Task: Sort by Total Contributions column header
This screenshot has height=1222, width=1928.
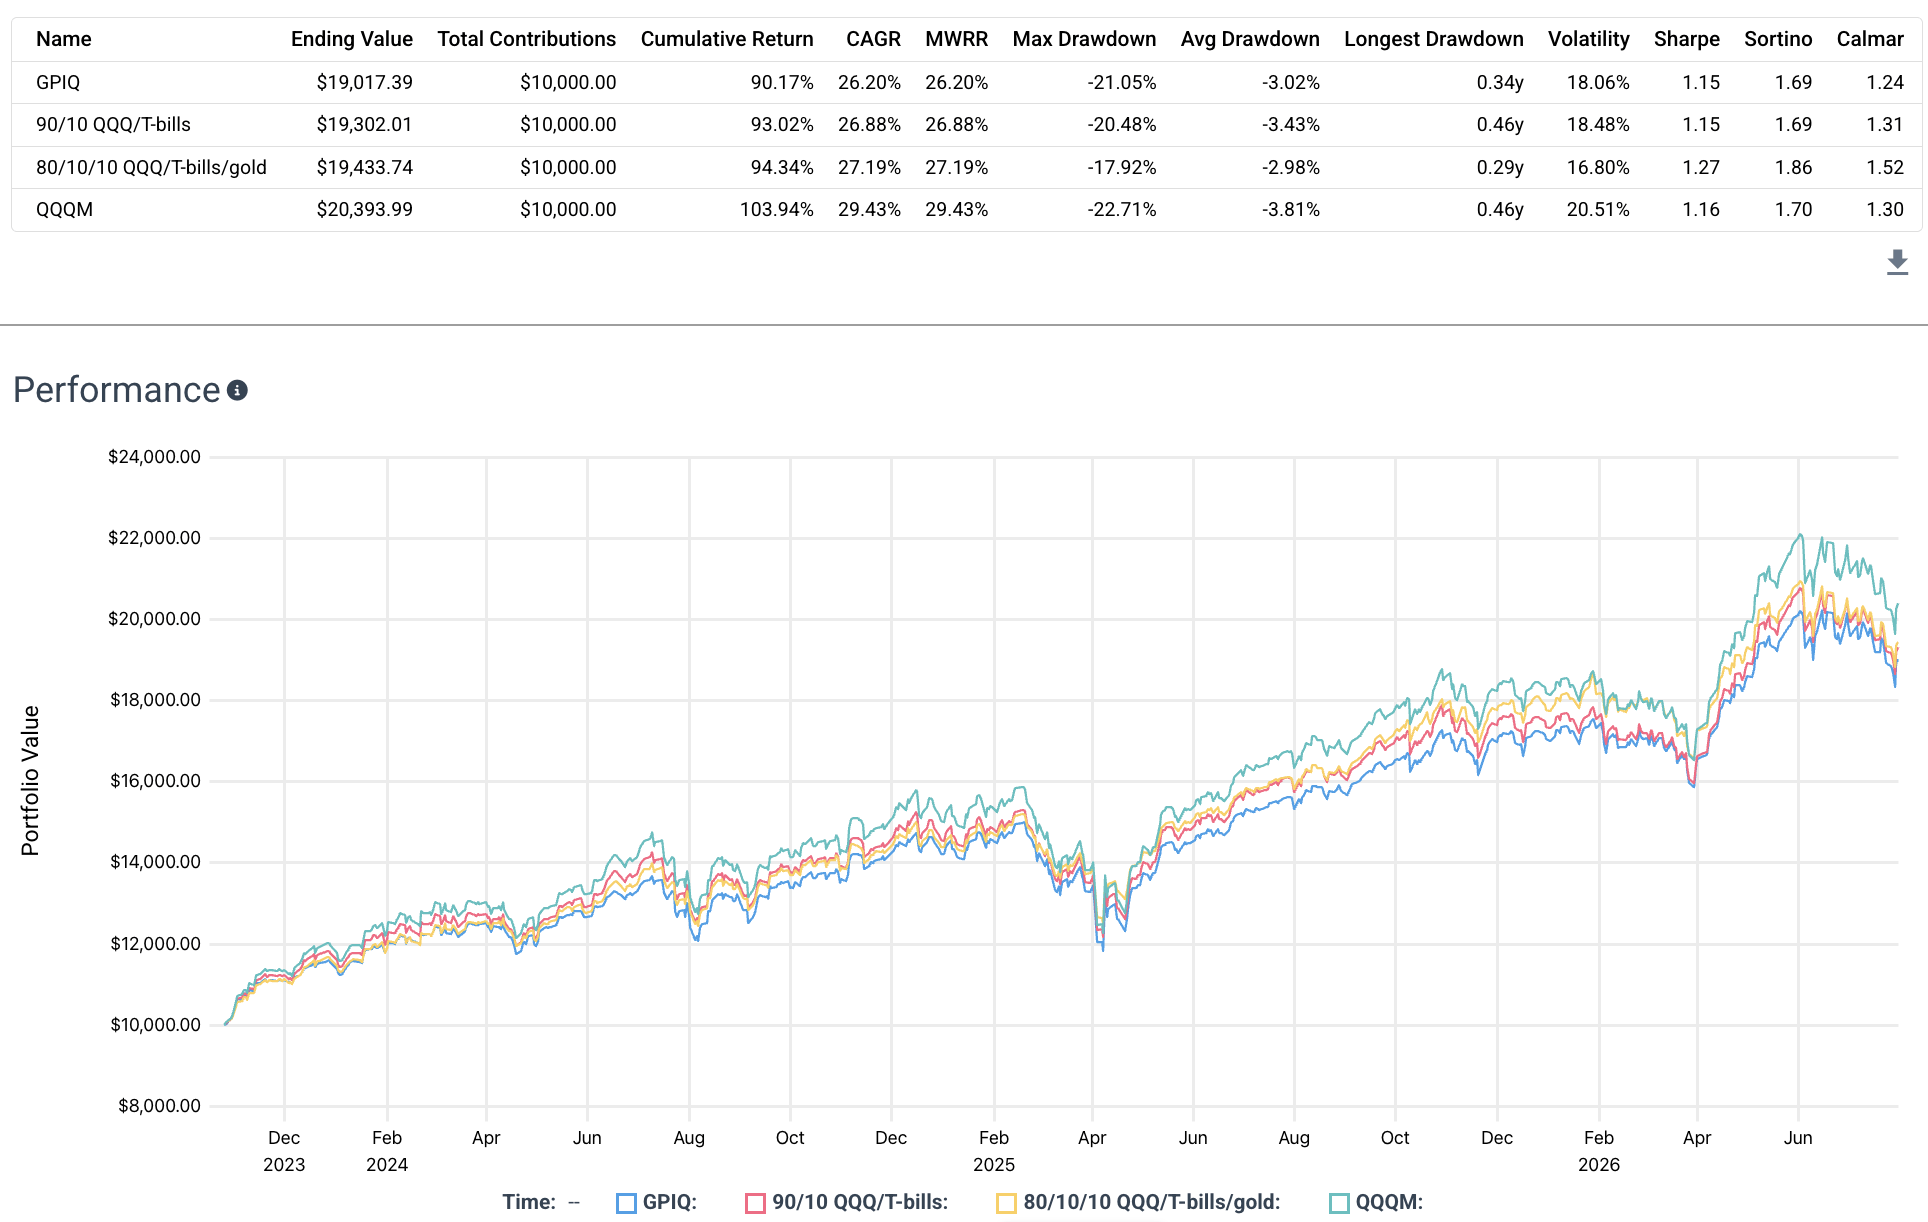Action: pyautogui.click(x=527, y=39)
